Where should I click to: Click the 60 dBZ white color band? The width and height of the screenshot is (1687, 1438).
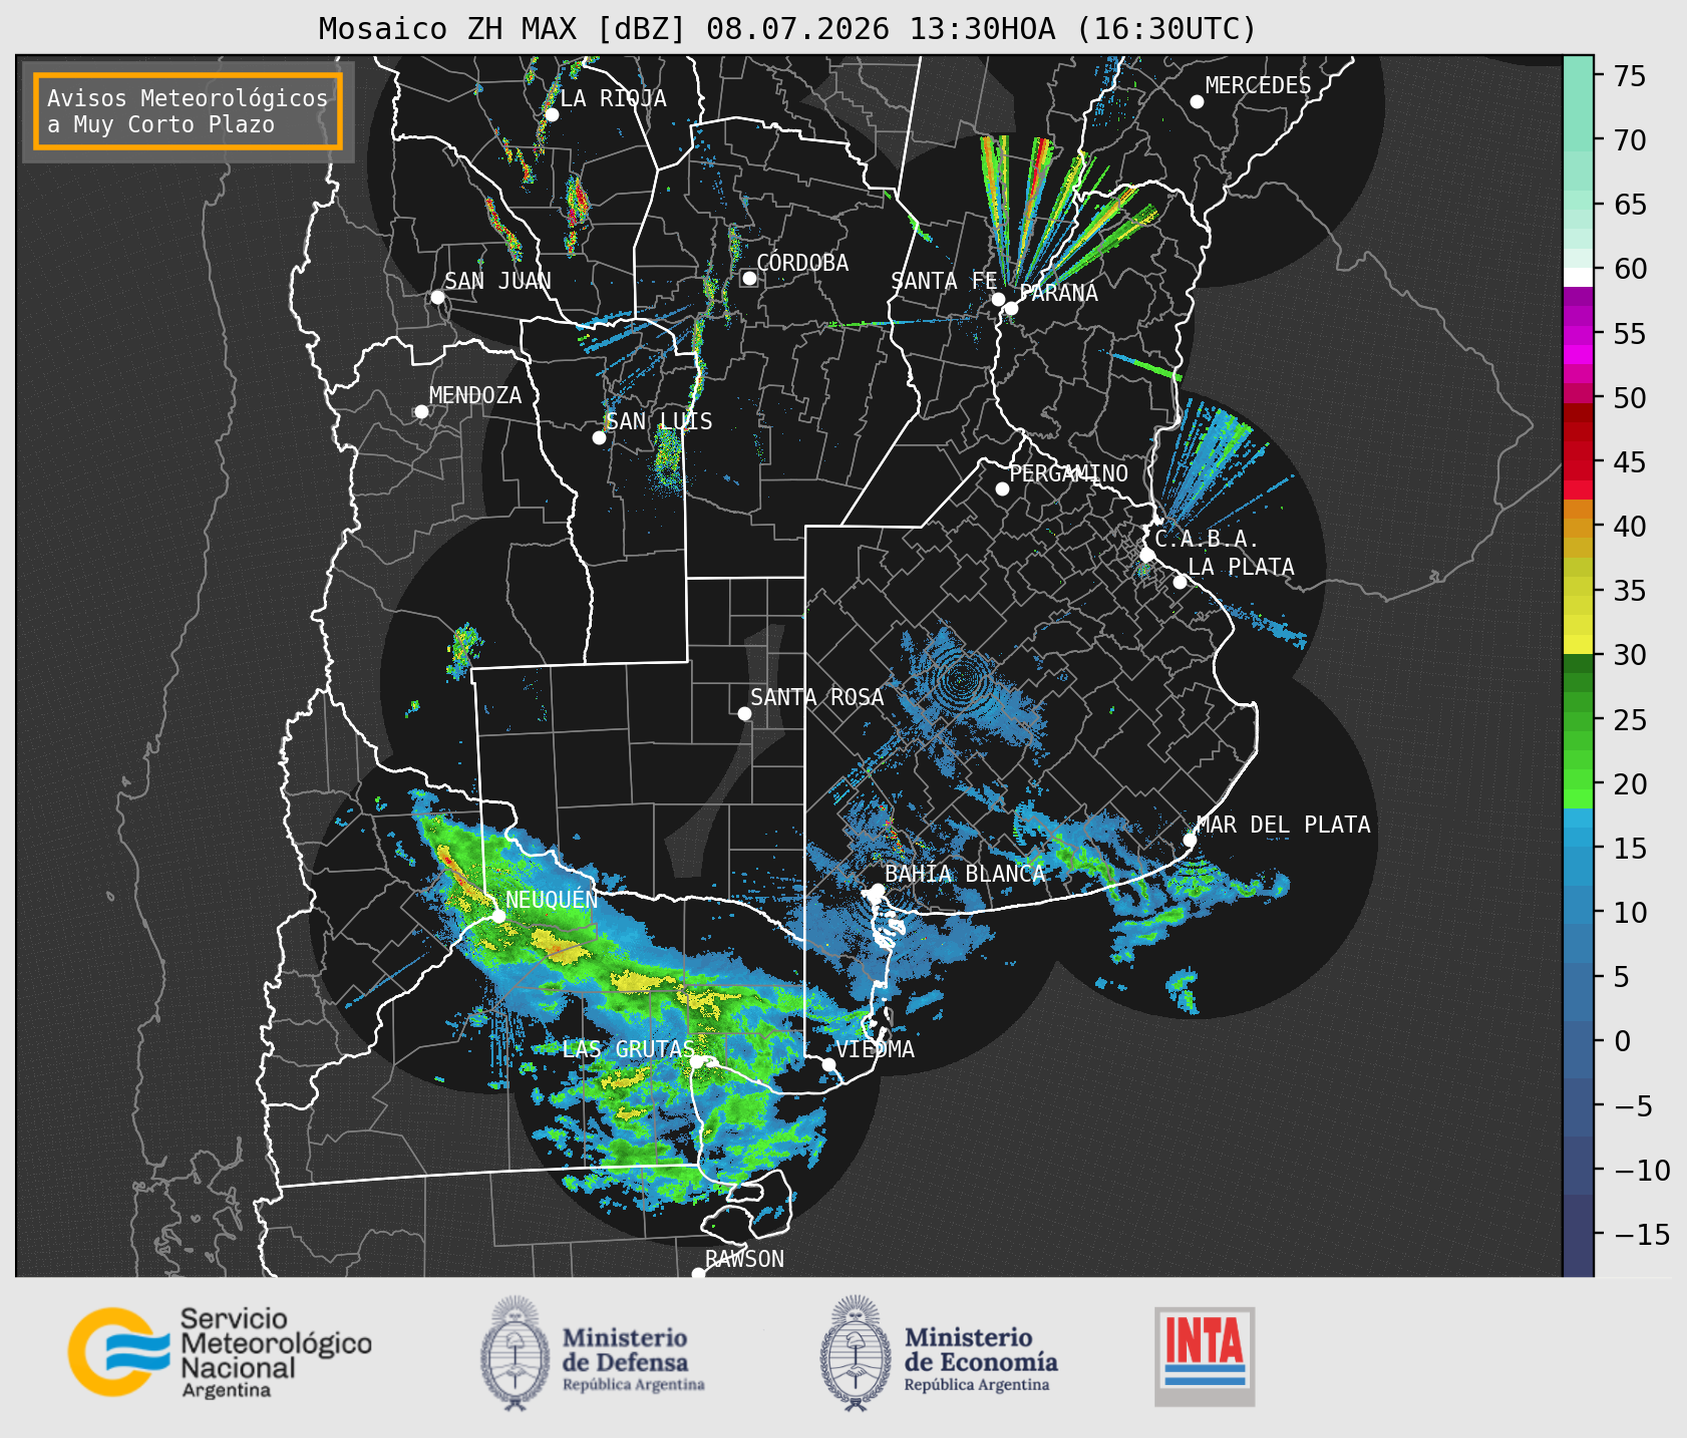[1578, 276]
